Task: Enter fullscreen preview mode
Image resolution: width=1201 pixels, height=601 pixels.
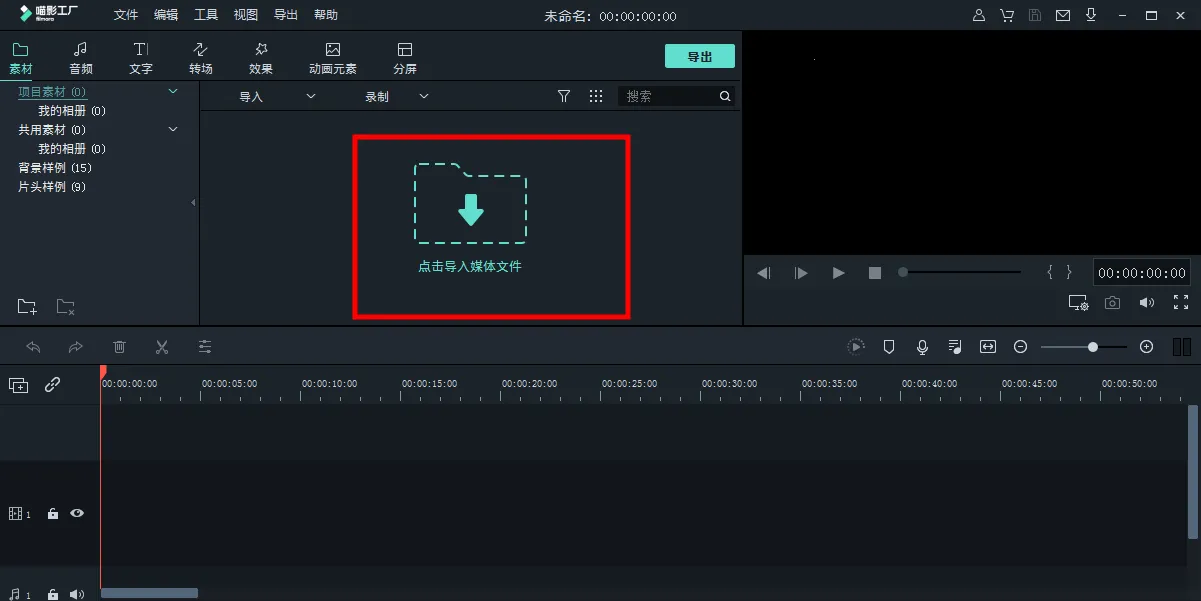Action: click(1180, 302)
